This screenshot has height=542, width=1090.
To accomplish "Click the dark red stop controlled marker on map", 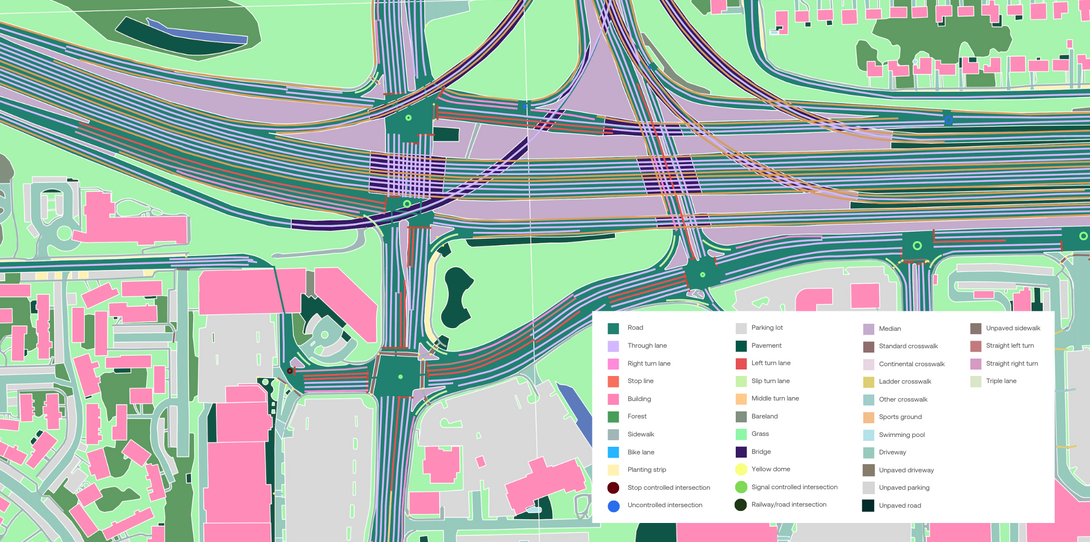I will (290, 372).
